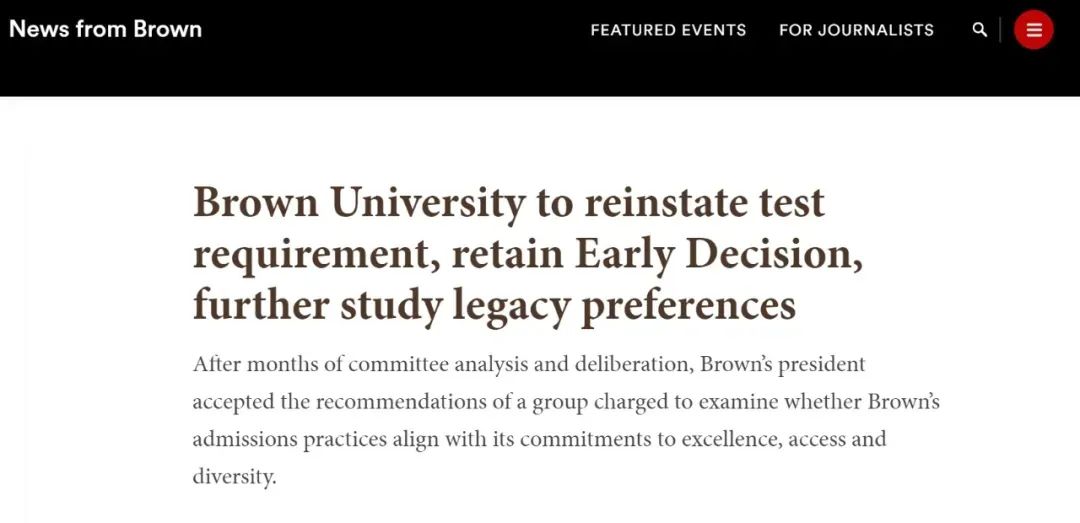Click the phrase "Brown's president" in the summary
This screenshot has height=523, width=1080.
(782, 365)
